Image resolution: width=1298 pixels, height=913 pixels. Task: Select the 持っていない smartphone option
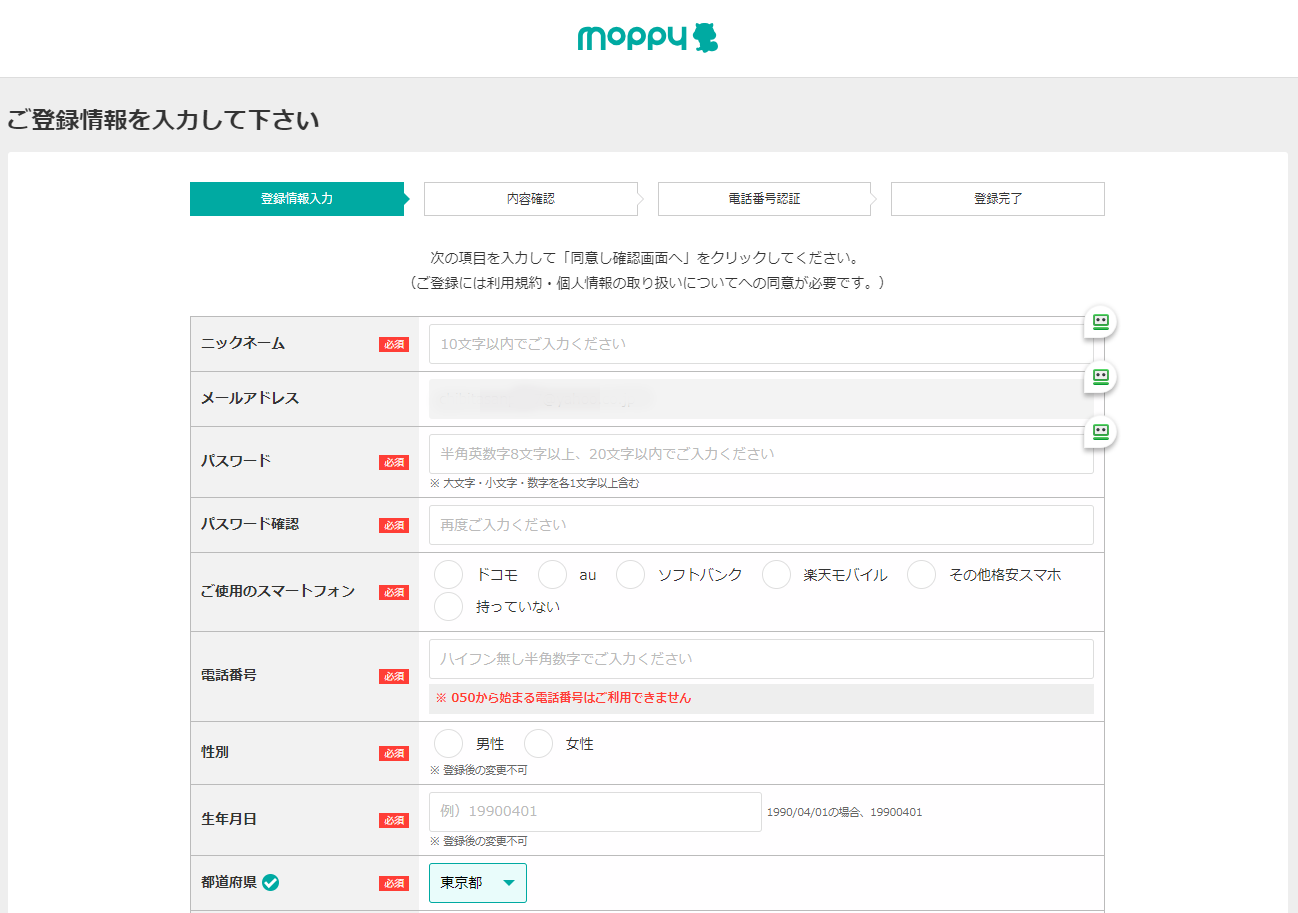[447, 606]
